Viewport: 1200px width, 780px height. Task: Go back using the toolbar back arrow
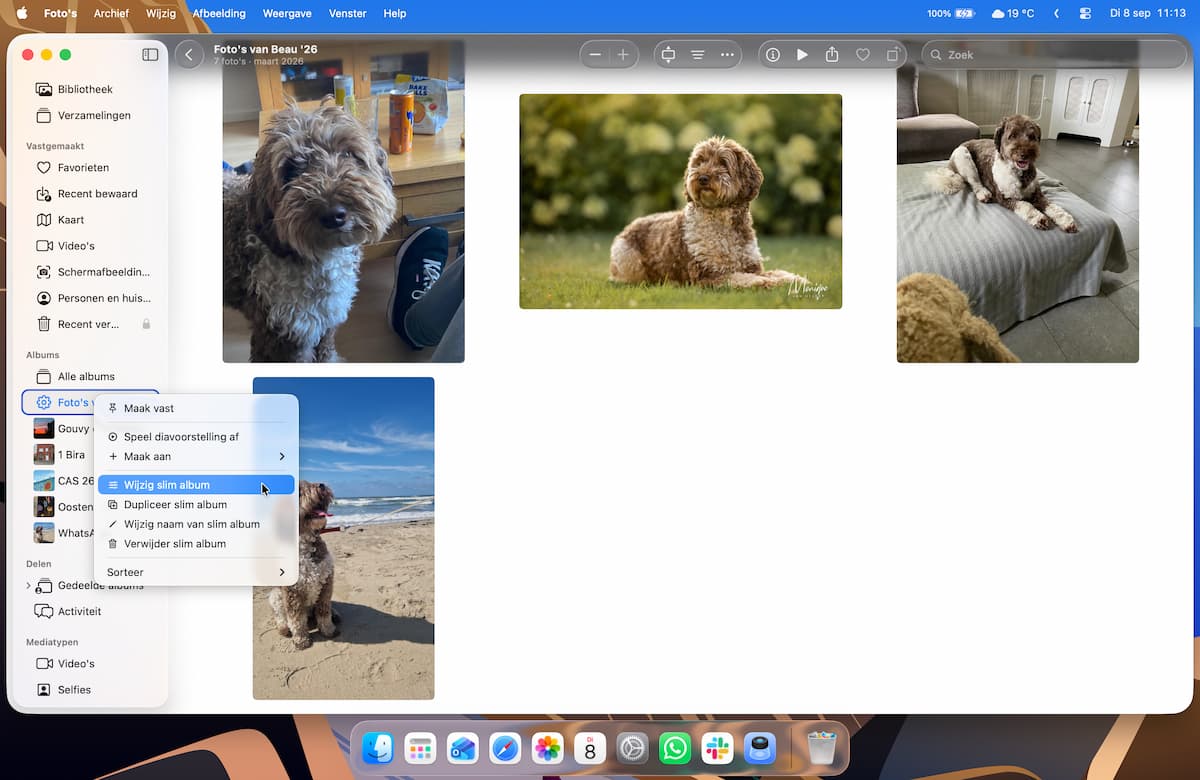(x=189, y=55)
